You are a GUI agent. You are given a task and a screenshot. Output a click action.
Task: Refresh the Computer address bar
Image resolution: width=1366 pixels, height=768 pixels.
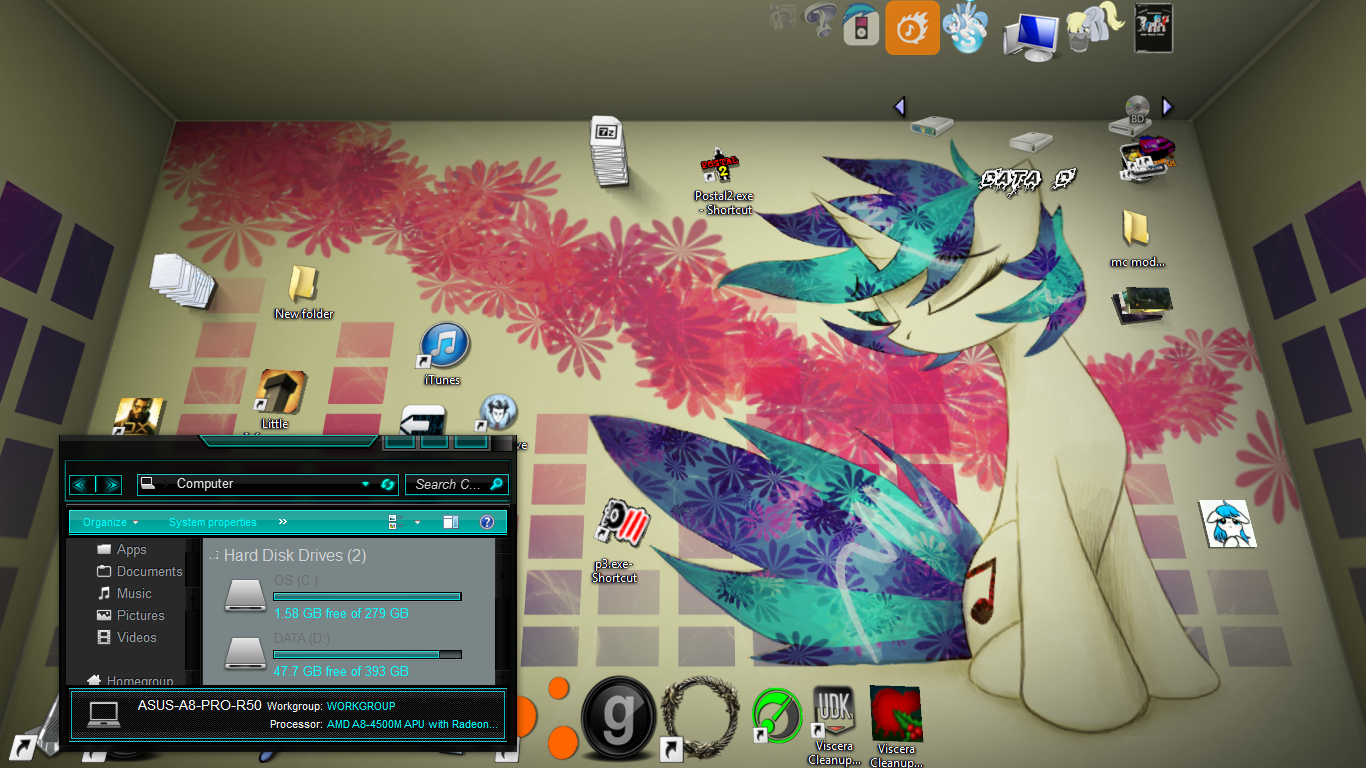click(388, 485)
